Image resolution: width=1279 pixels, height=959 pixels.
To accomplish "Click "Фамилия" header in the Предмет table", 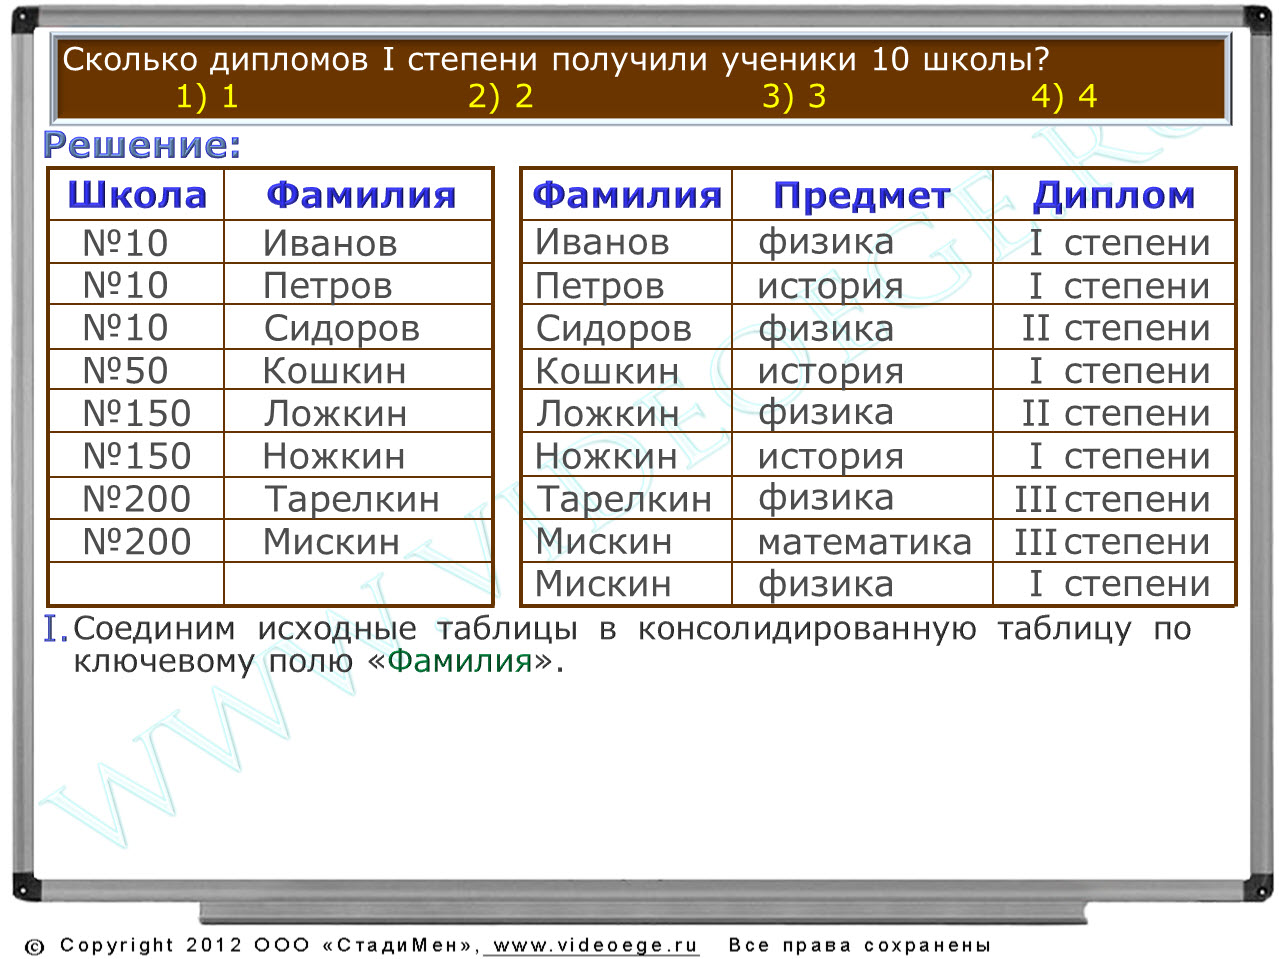I will (627, 195).
